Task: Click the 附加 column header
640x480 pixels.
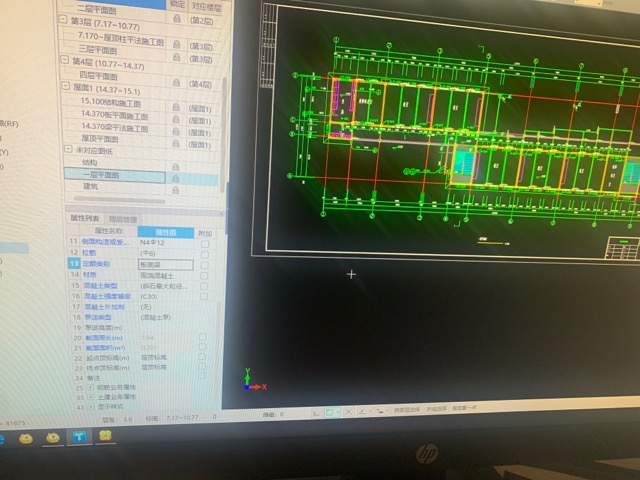Action: 205,233
